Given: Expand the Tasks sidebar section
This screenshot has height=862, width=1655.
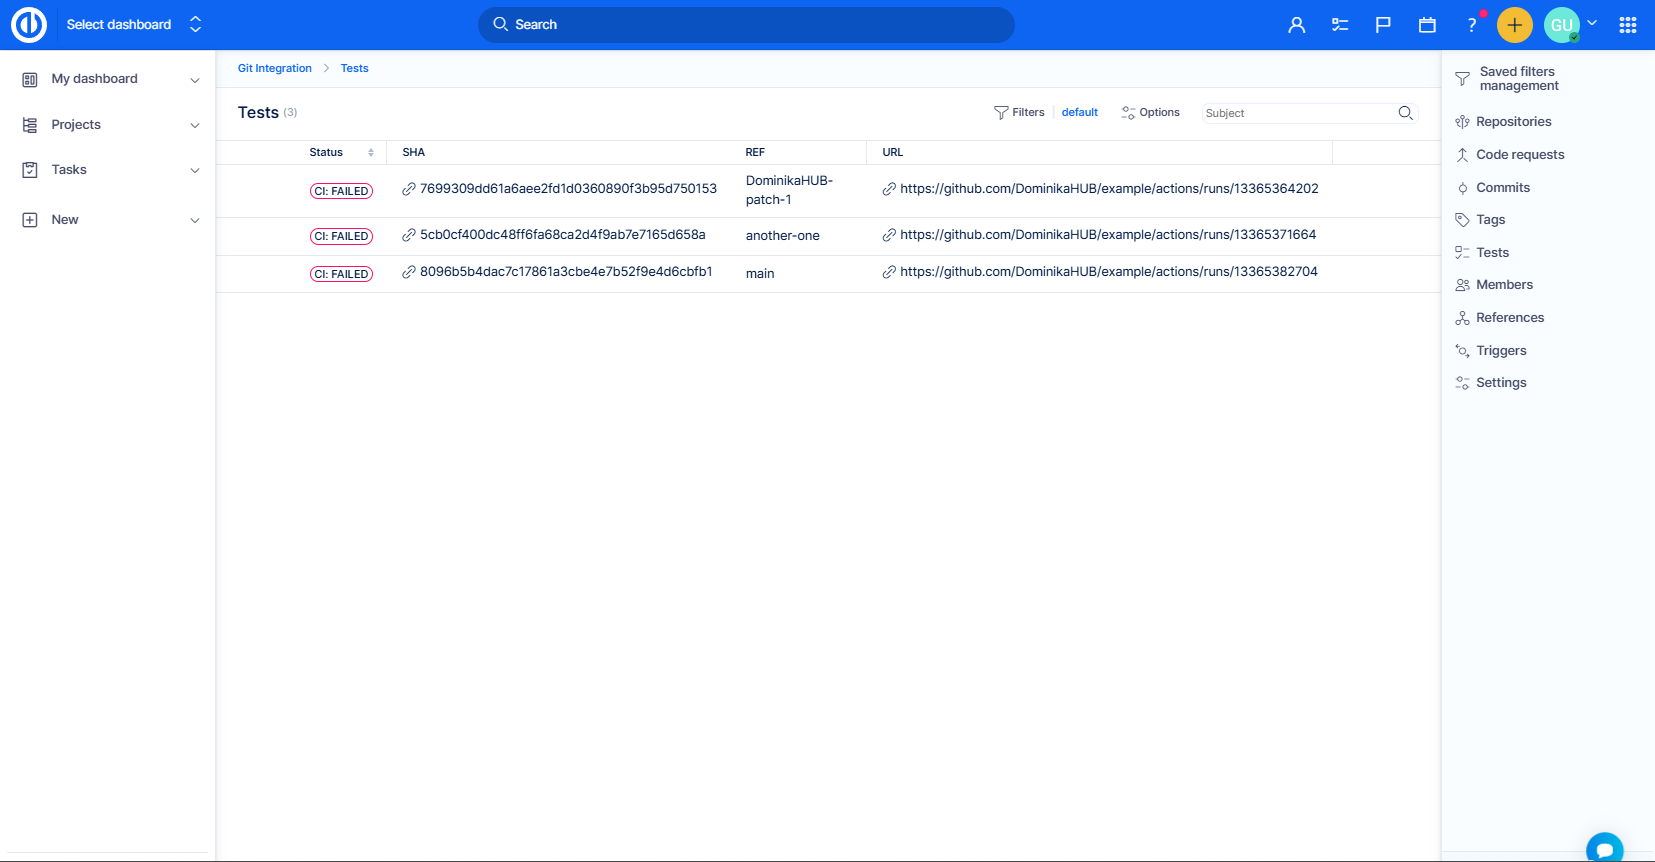Looking at the screenshot, I should (x=194, y=170).
